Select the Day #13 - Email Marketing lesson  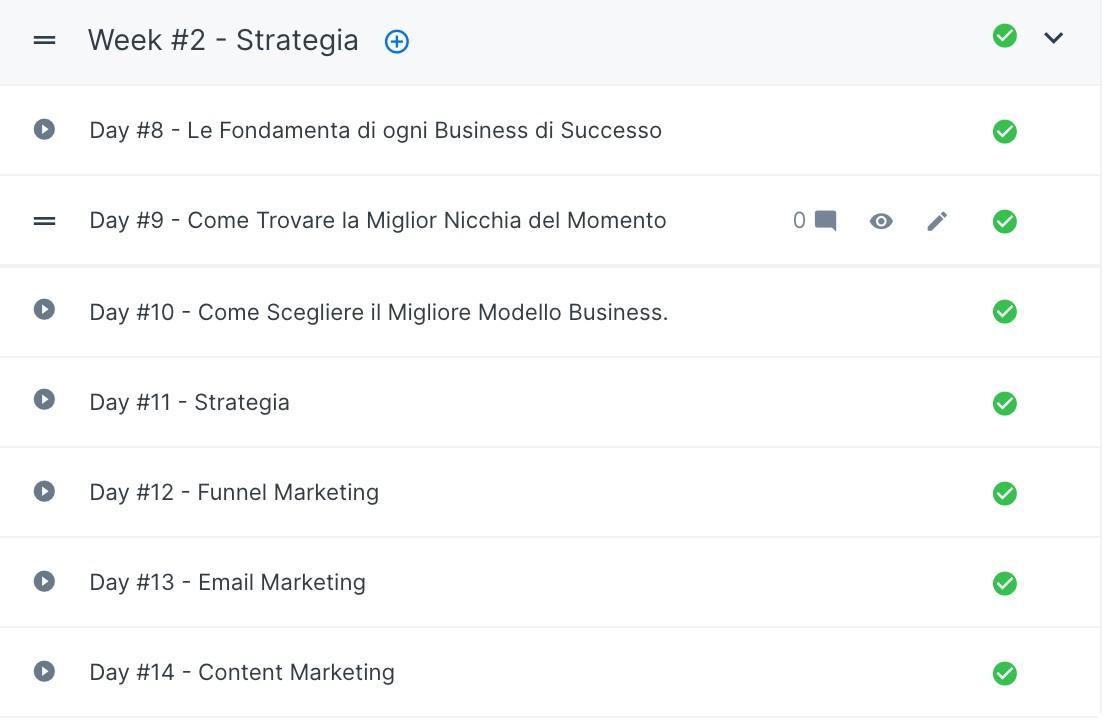(x=227, y=582)
